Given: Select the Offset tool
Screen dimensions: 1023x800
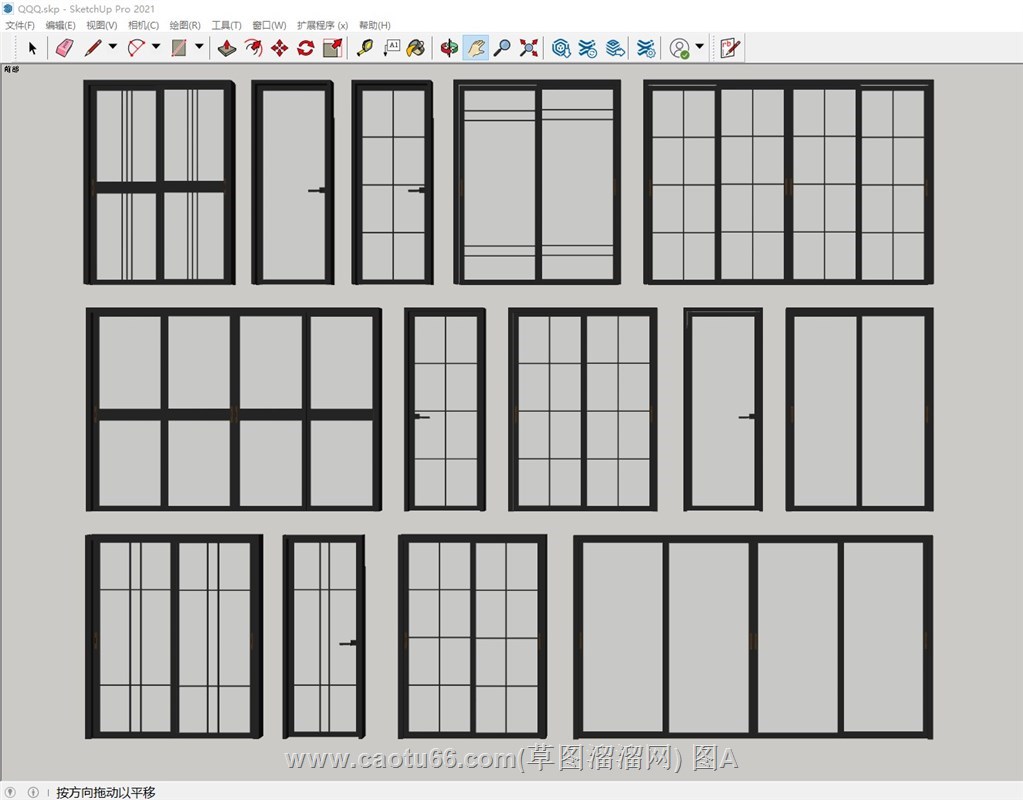Looking at the screenshot, I should point(253,48).
